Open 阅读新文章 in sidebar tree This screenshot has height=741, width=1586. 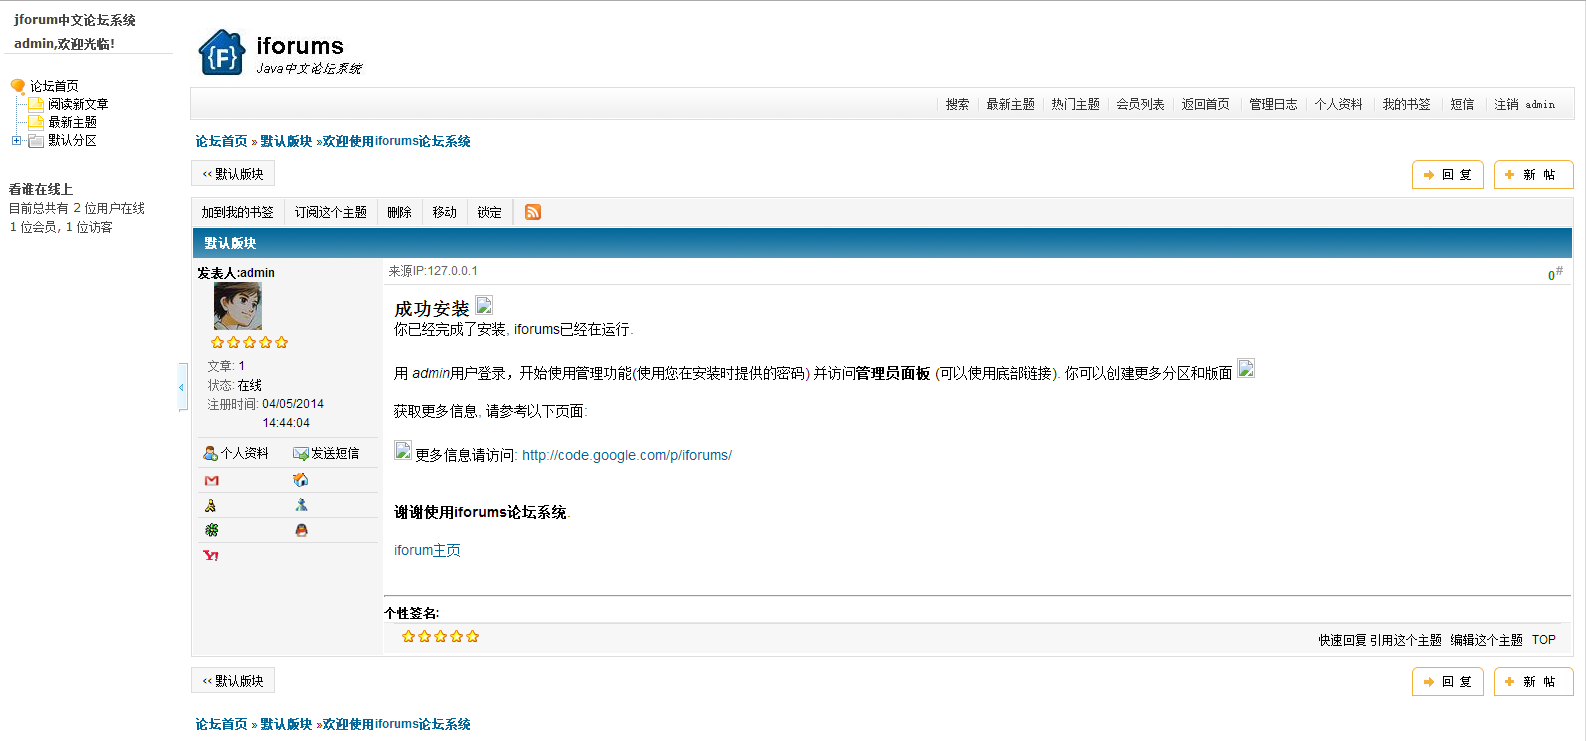click(x=78, y=104)
